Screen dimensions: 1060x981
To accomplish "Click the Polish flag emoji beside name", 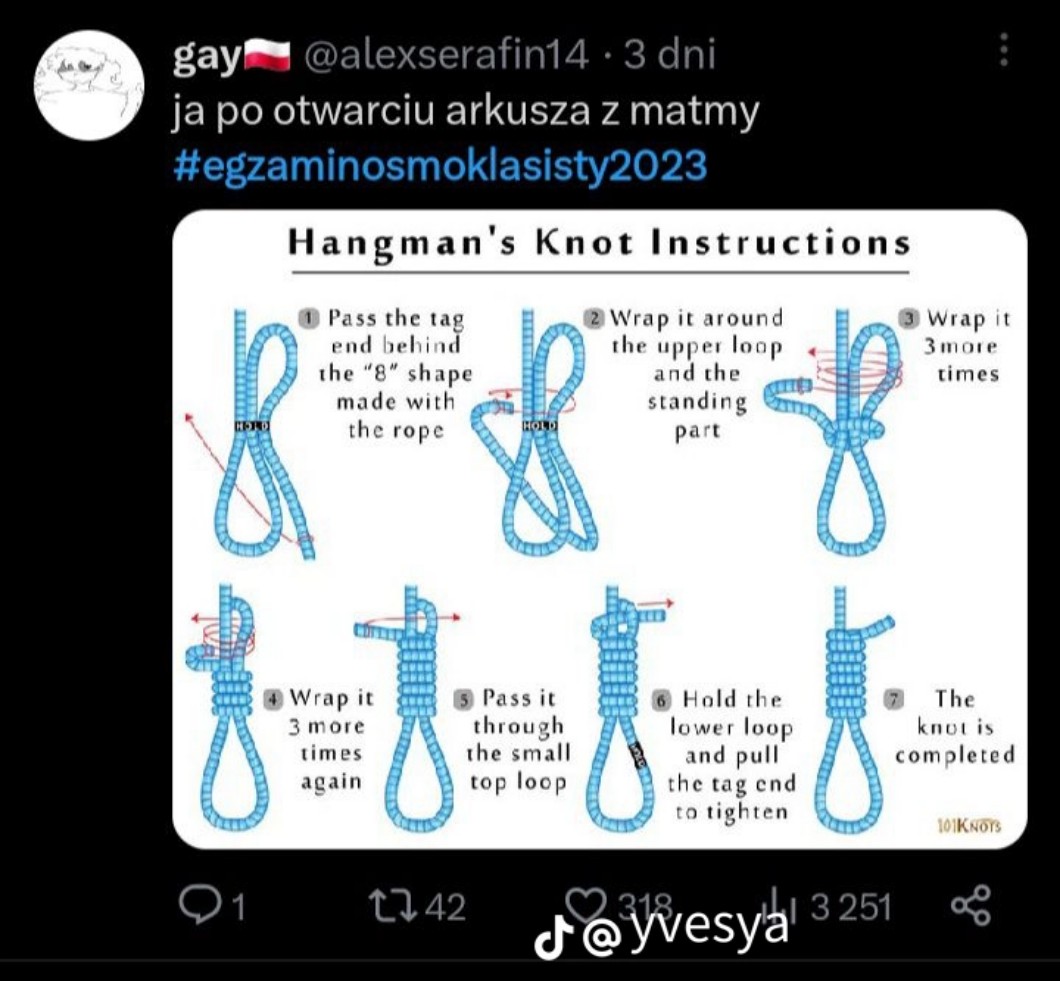I will click(x=266, y=55).
